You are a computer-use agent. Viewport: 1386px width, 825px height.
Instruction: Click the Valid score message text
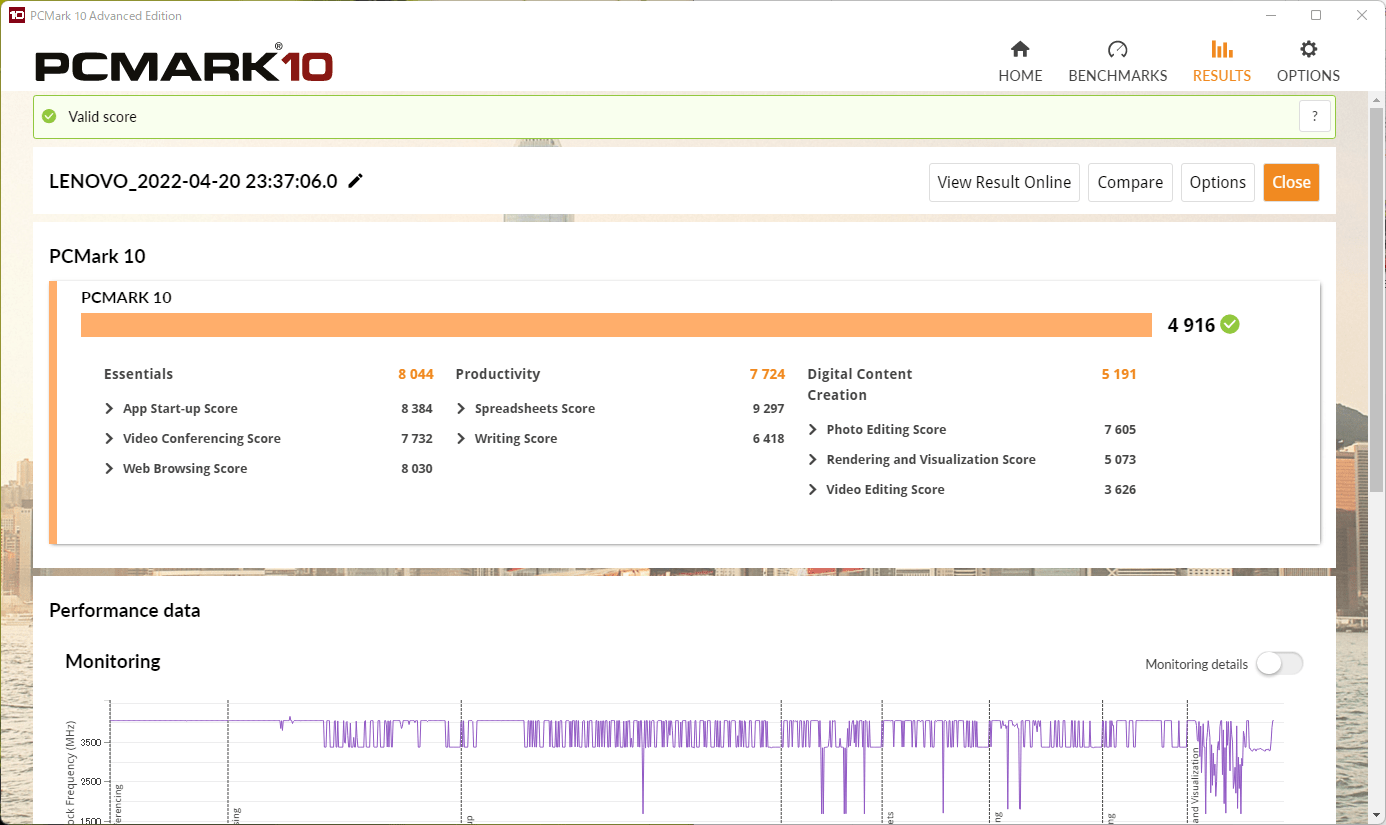click(102, 117)
